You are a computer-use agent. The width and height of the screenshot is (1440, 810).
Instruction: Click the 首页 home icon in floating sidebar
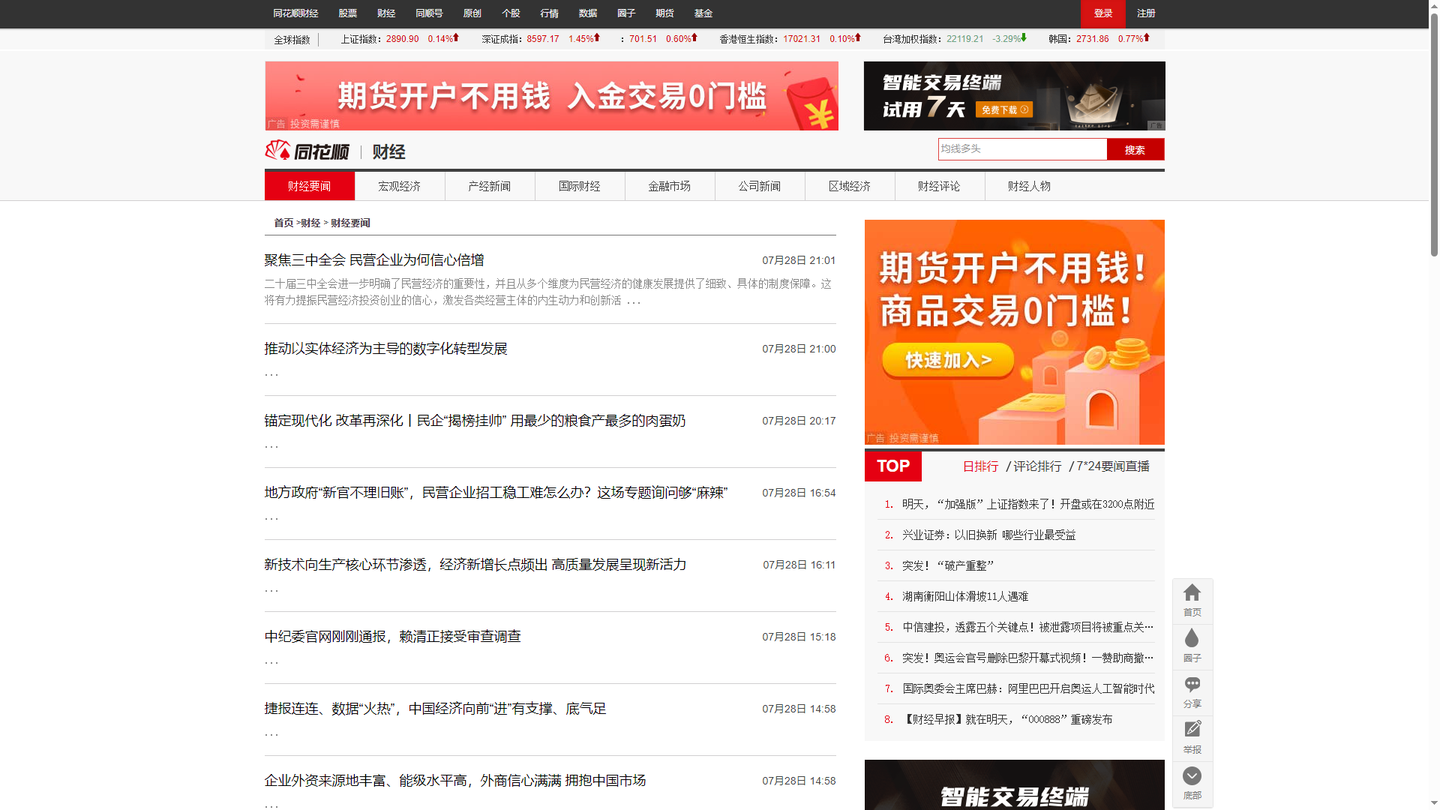click(x=1192, y=601)
